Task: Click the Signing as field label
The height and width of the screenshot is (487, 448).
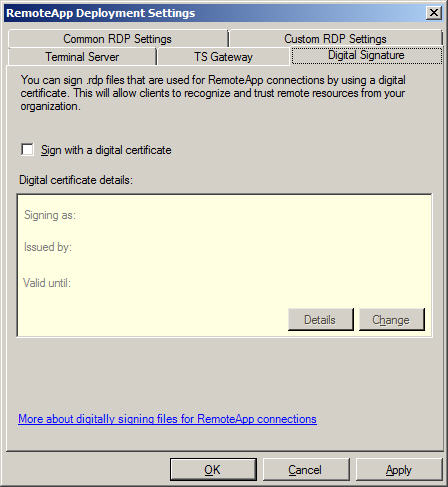Action: pos(50,215)
